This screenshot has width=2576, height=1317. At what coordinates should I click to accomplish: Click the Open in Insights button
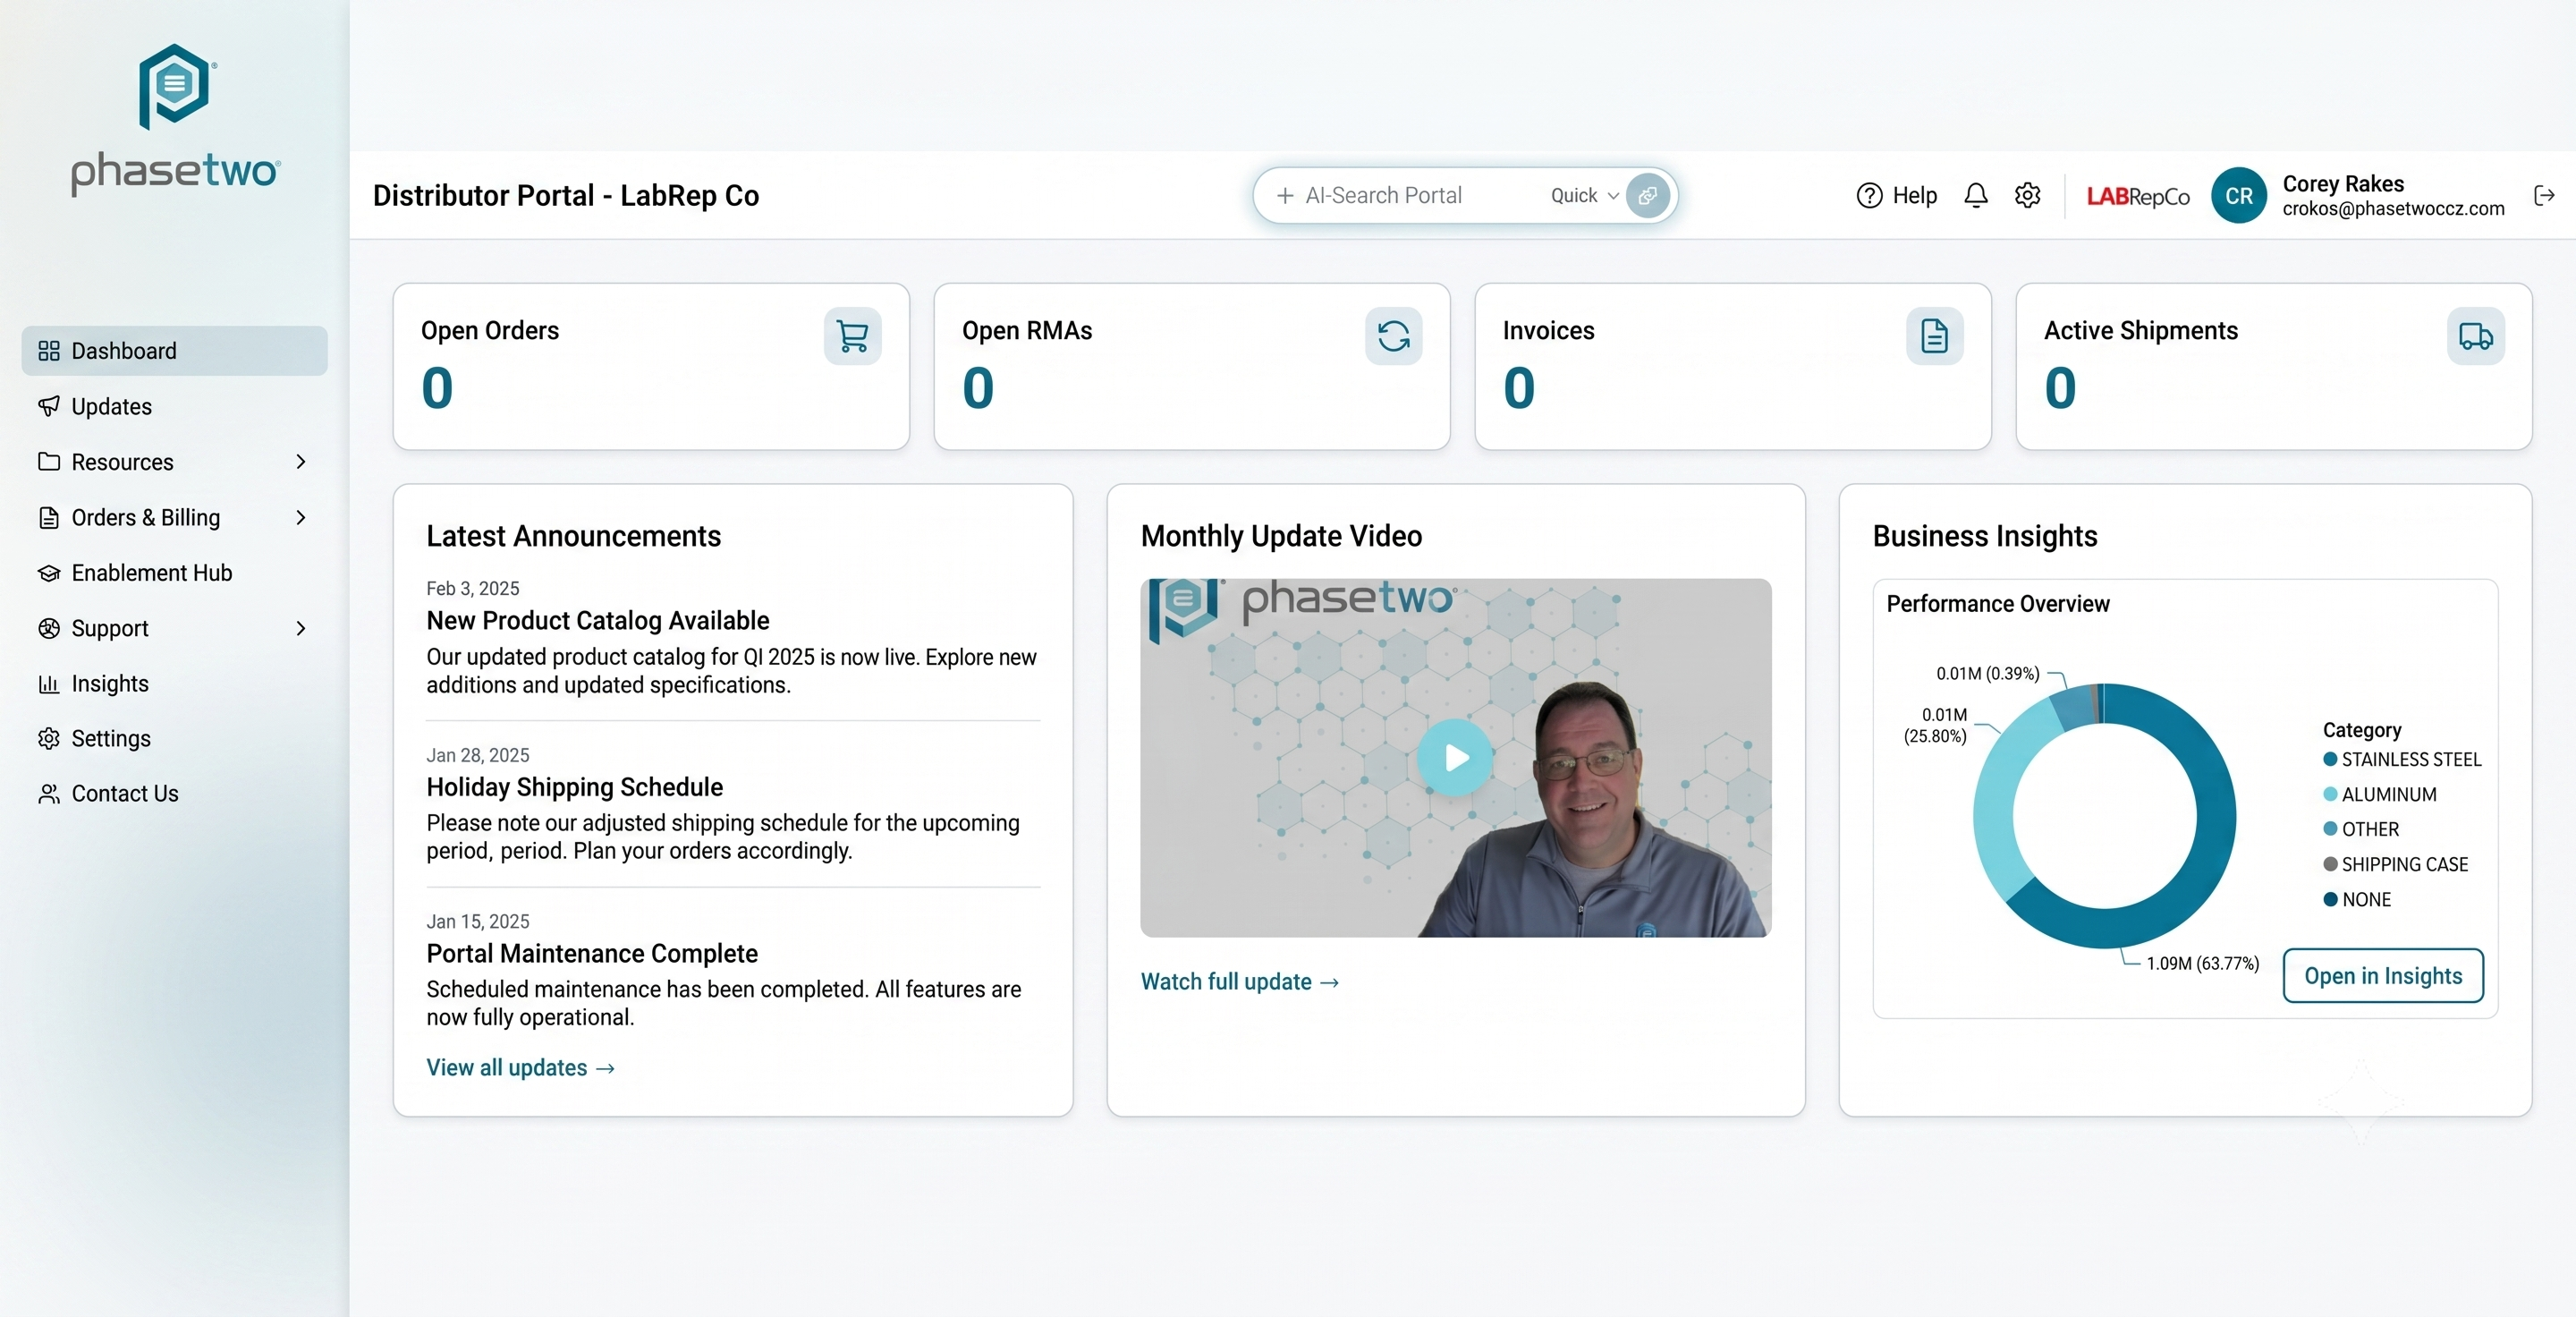2383,976
